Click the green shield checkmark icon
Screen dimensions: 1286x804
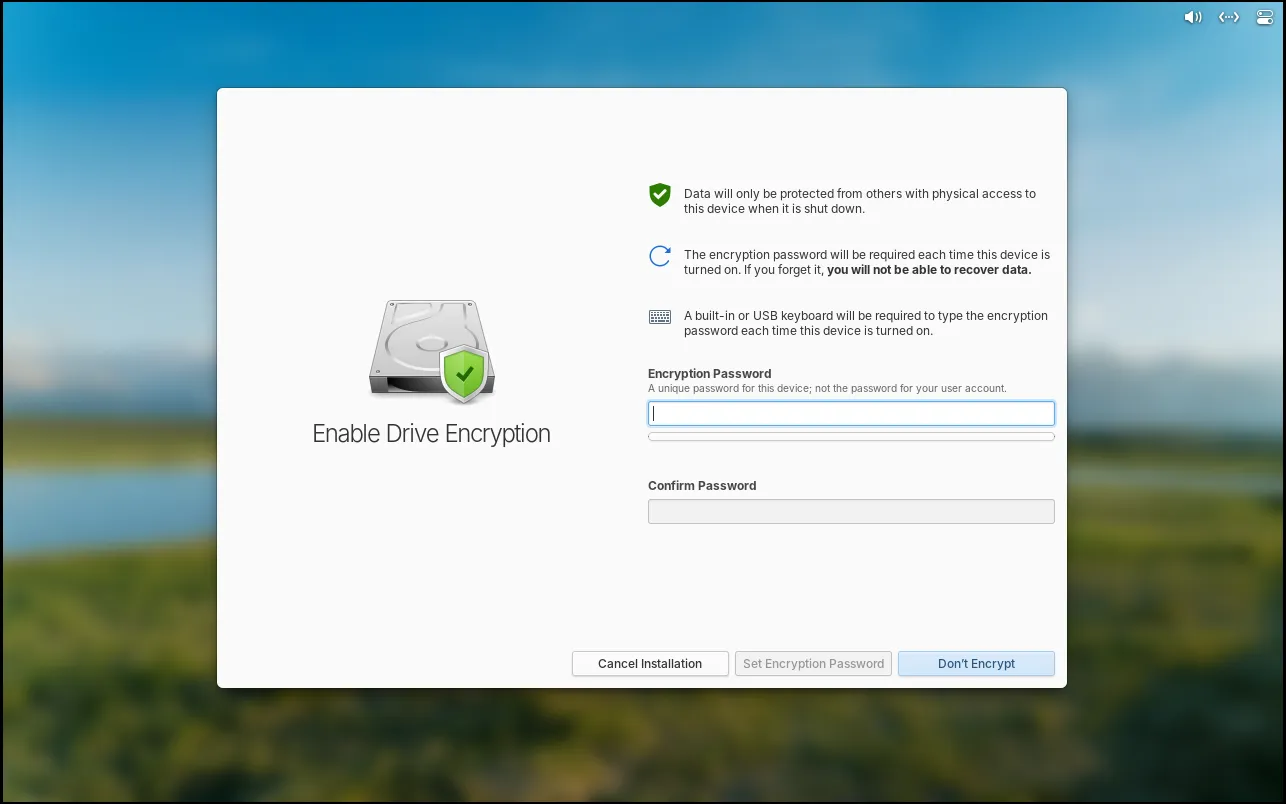click(x=659, y=195)
